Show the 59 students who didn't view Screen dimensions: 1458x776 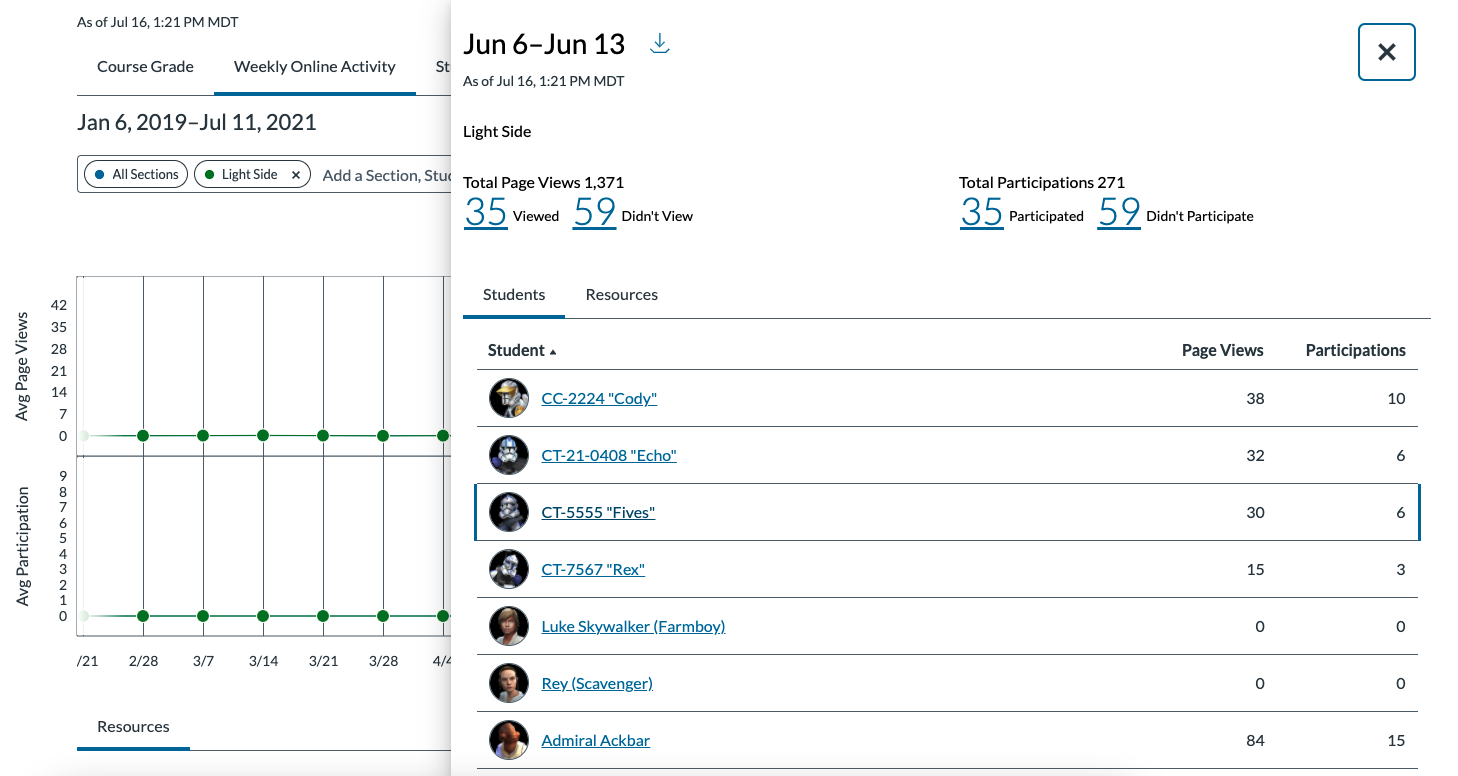click(x=594, y=212)
